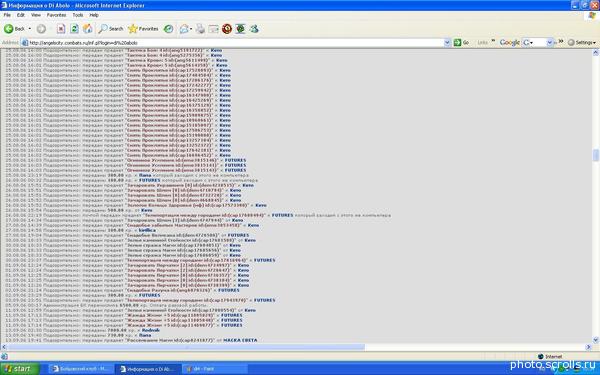
Task: Open the History panel icon
Action: [x=168, y=29]
